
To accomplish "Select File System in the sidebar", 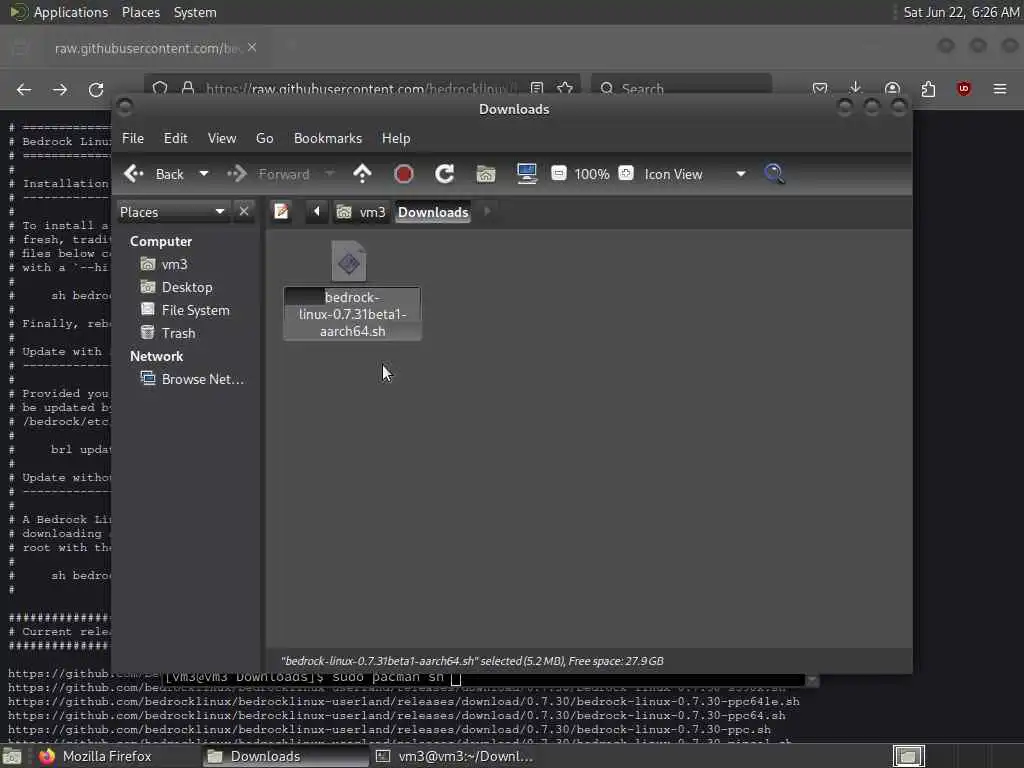I will [x=185, y=310].
